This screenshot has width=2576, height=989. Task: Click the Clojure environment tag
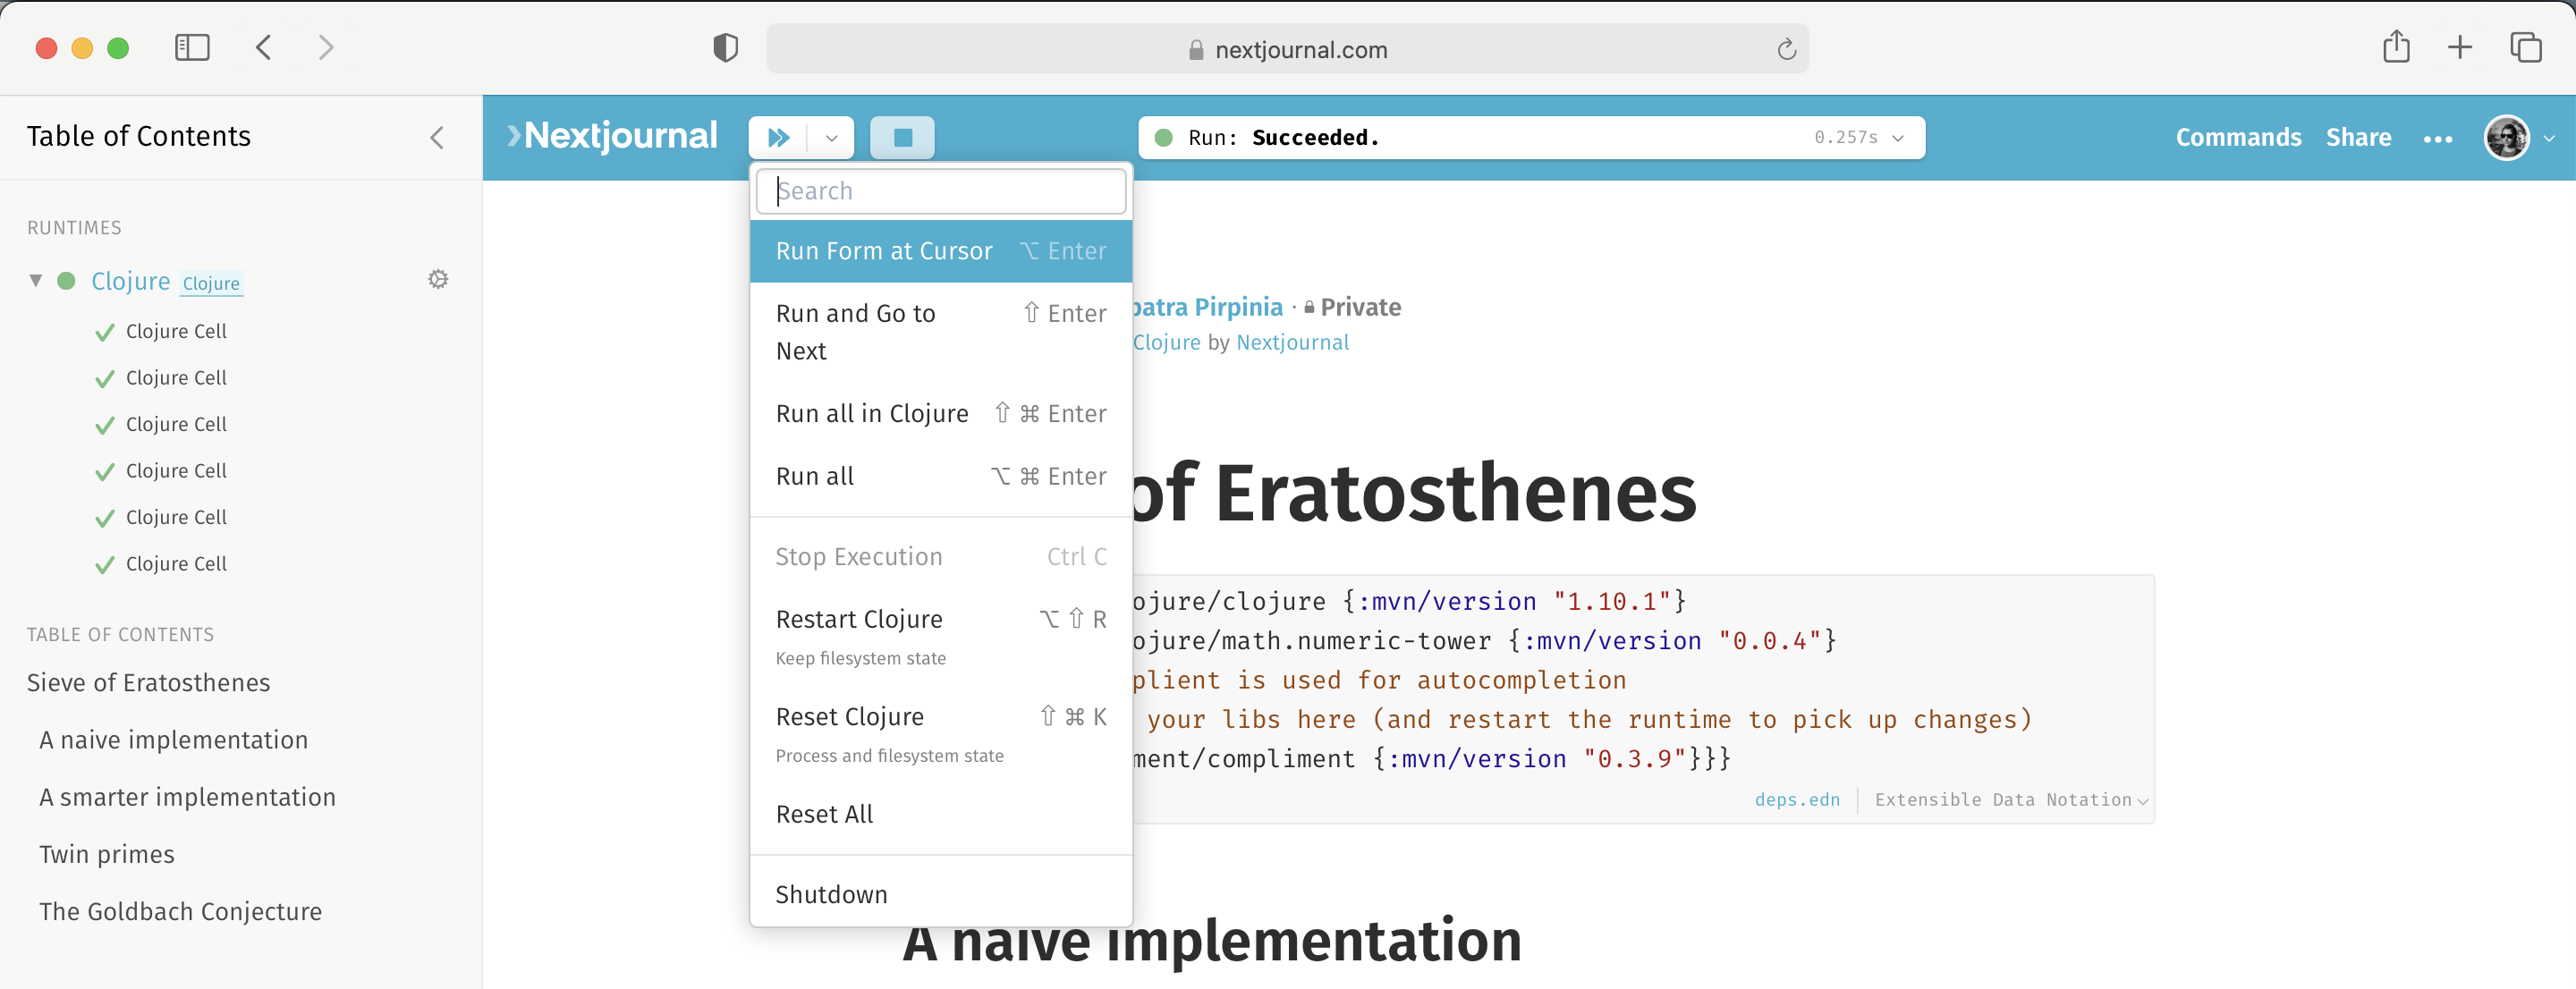[211, 283]
